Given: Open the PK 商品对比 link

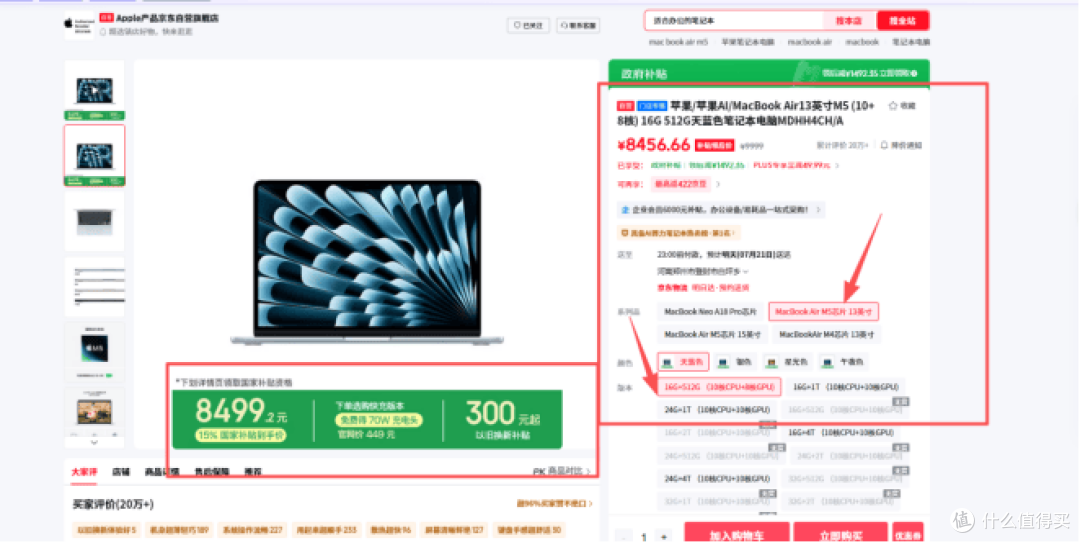Looking at the screenshot, I should 562,472.
